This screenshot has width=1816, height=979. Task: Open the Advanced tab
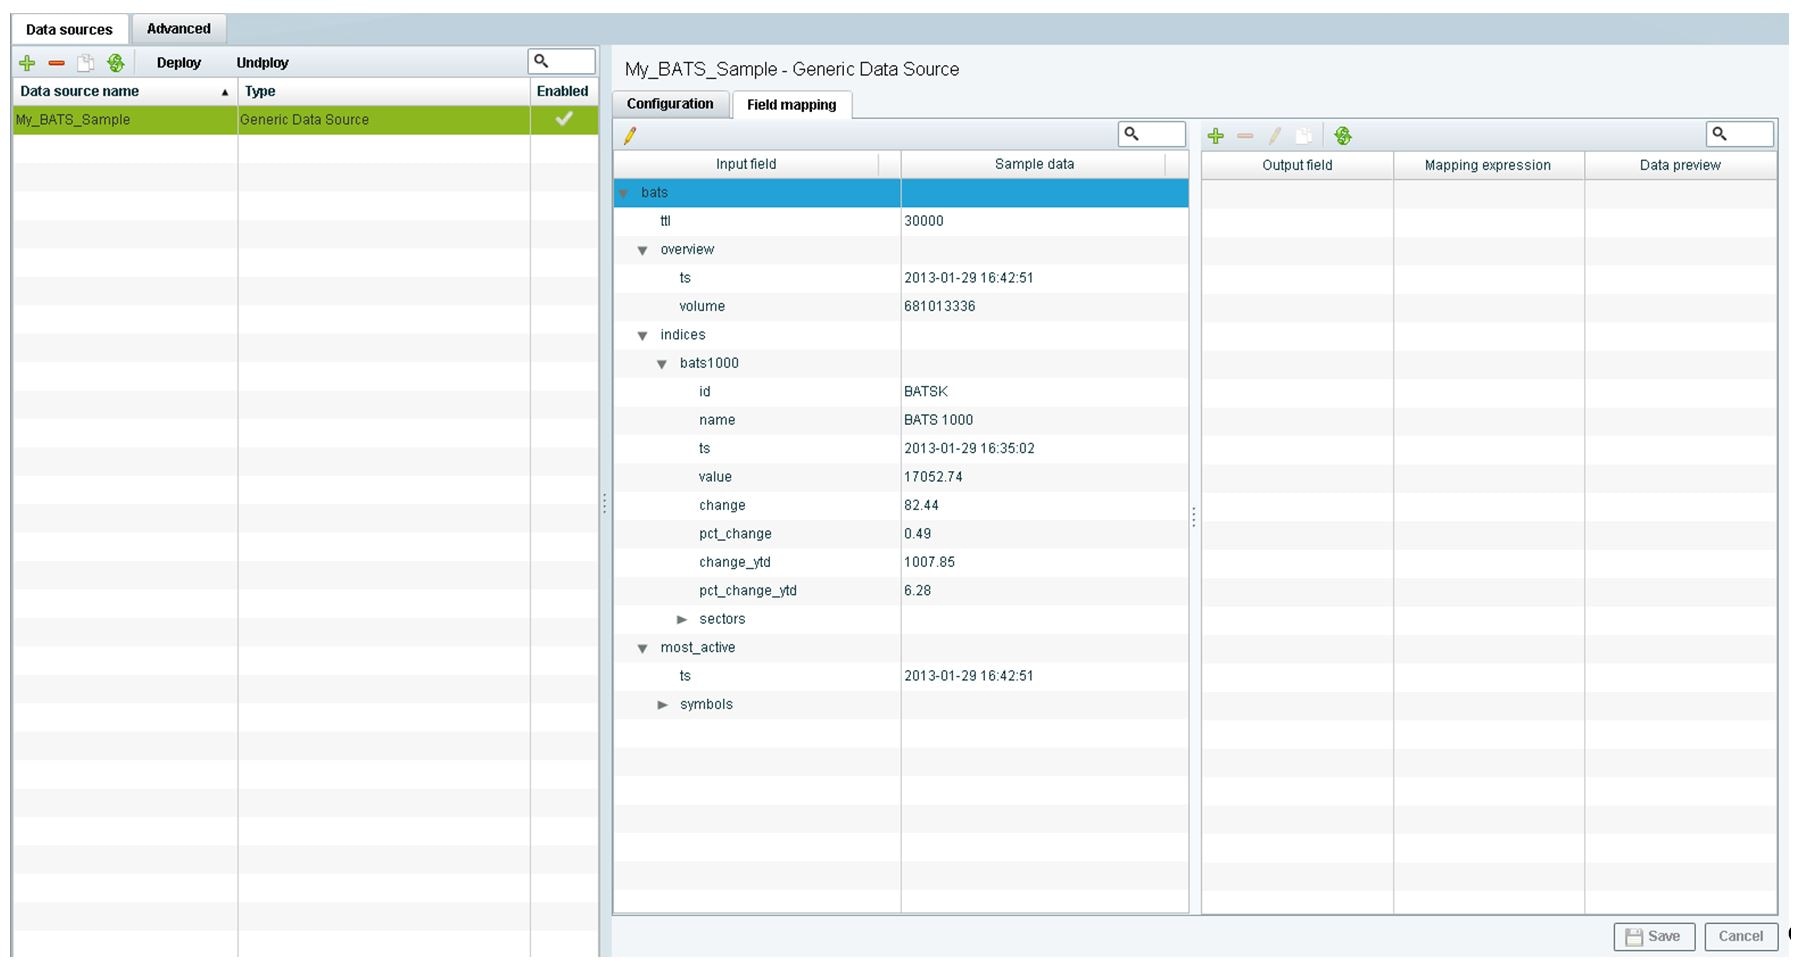coord(178,29)
